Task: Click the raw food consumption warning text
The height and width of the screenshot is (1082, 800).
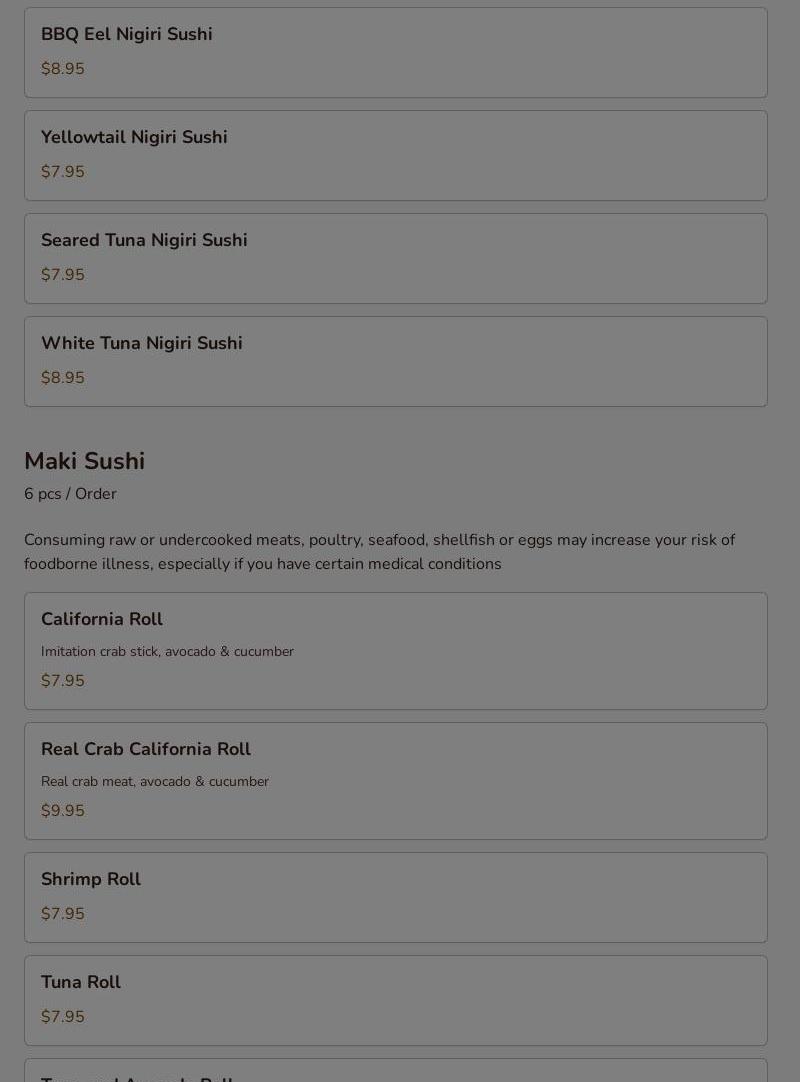Action: (x=379, y=551)
